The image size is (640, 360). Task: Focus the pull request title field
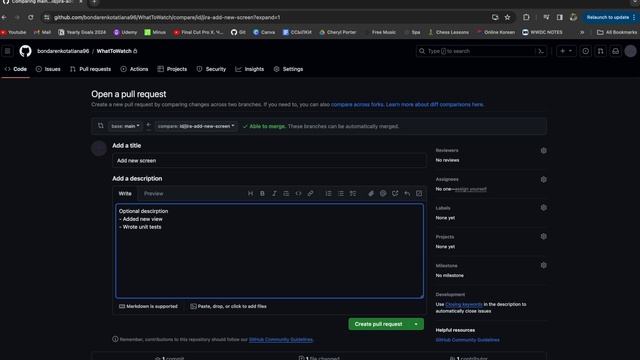pyautogui.click(x=269, y=160)
